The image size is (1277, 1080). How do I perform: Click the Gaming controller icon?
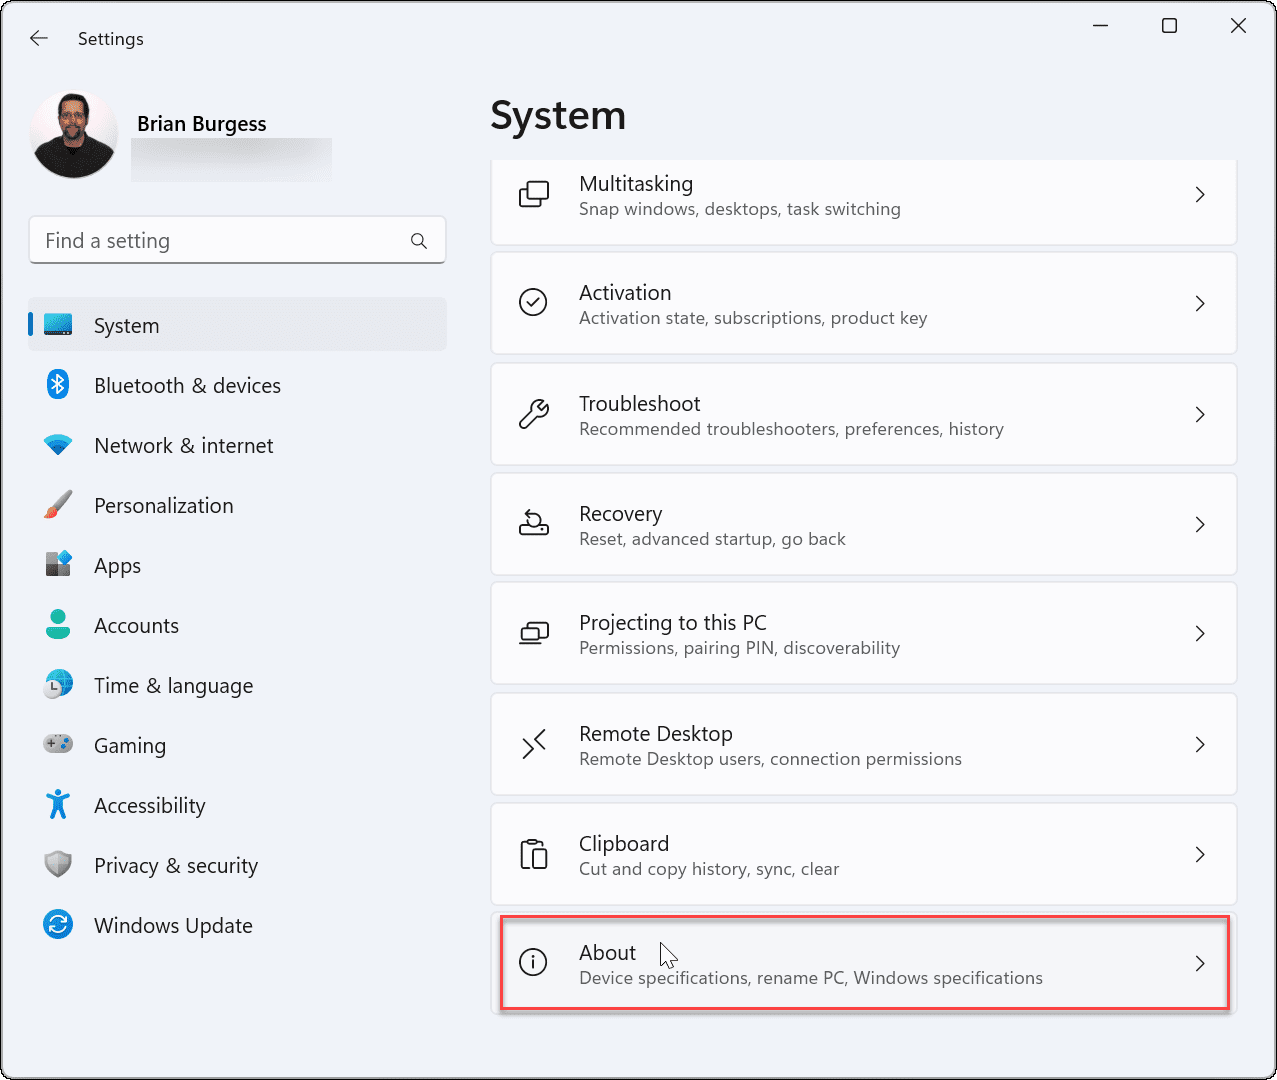58,745
